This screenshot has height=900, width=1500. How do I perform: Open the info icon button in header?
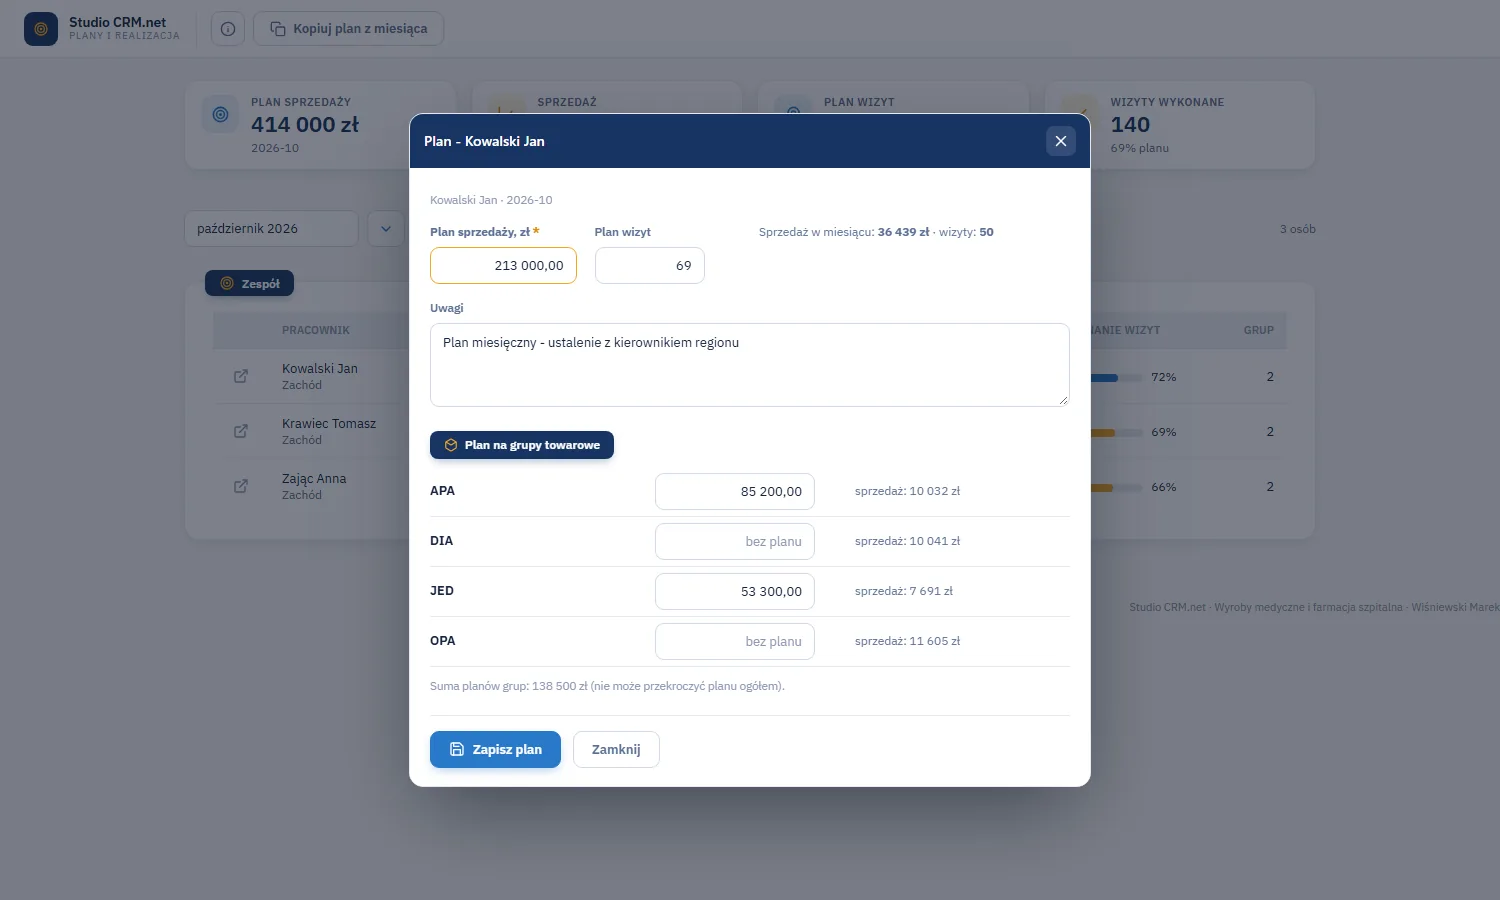(x=228, y=29)
